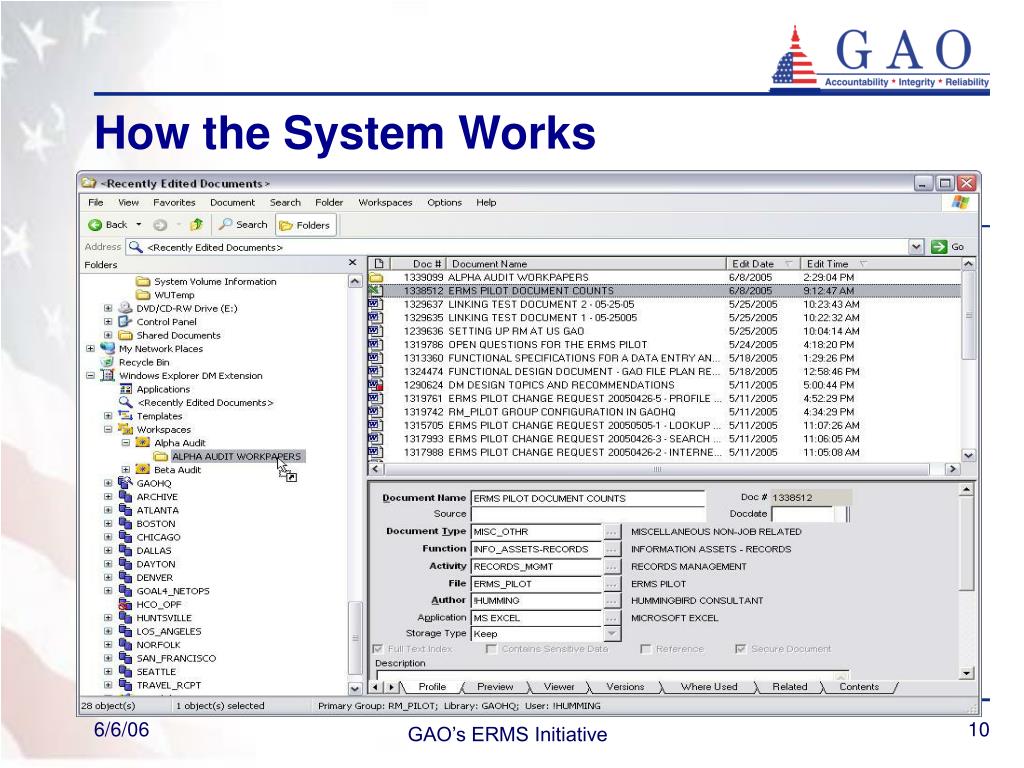Viewport: 1024px width, 768px height.
Task: Toggle the Contains Sensitive Data checkbox
Action: point(491,648)
